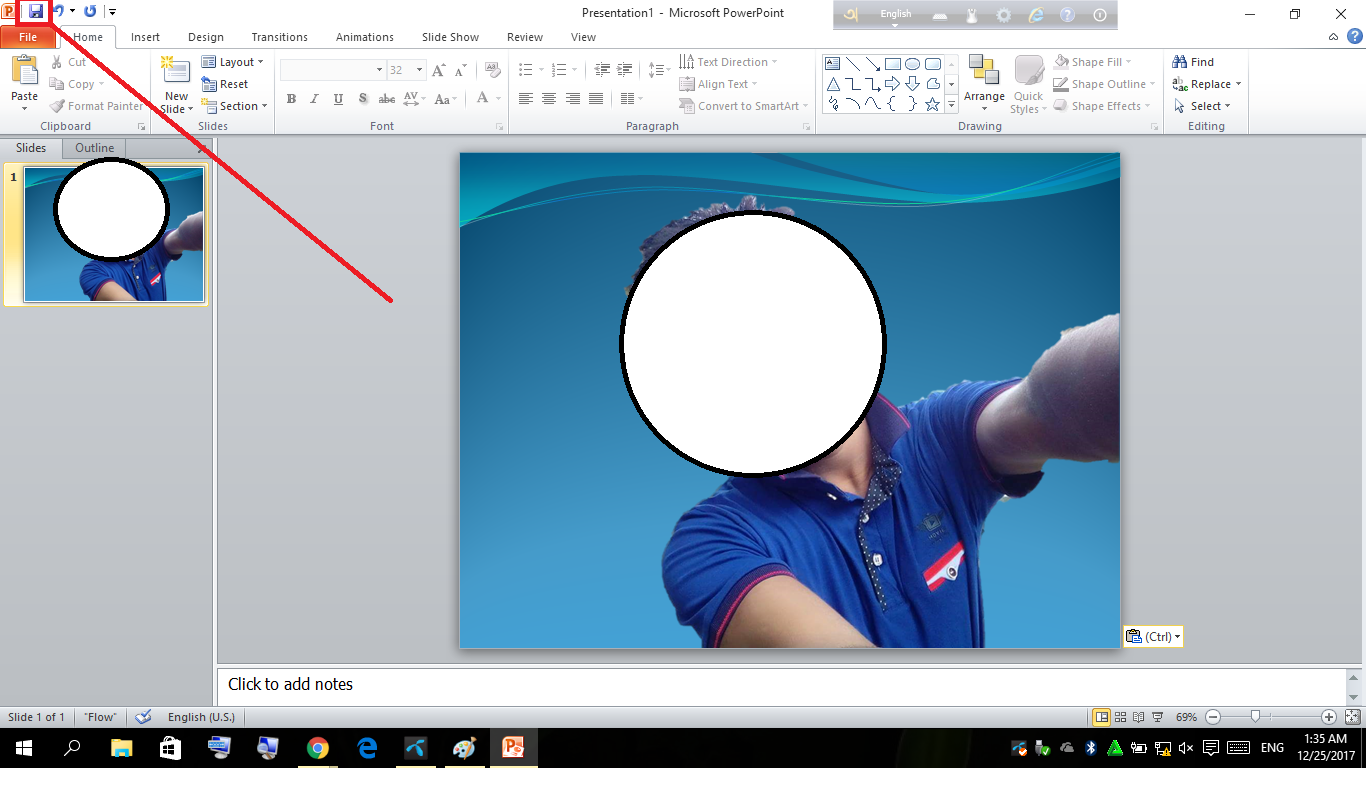Click the Reset slide button
The image size is (1366, 795).
click(x=226, y=84)
